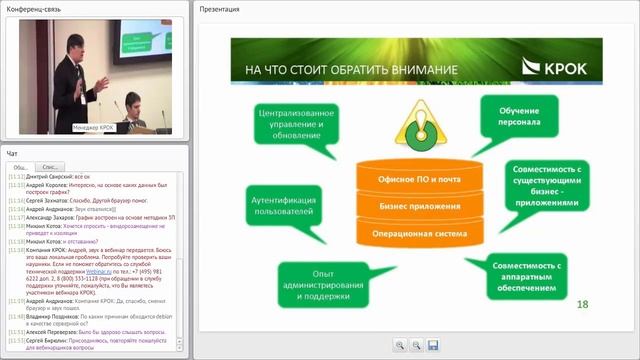Click the 'Презентация' panel title

click(x=220, y=9)
